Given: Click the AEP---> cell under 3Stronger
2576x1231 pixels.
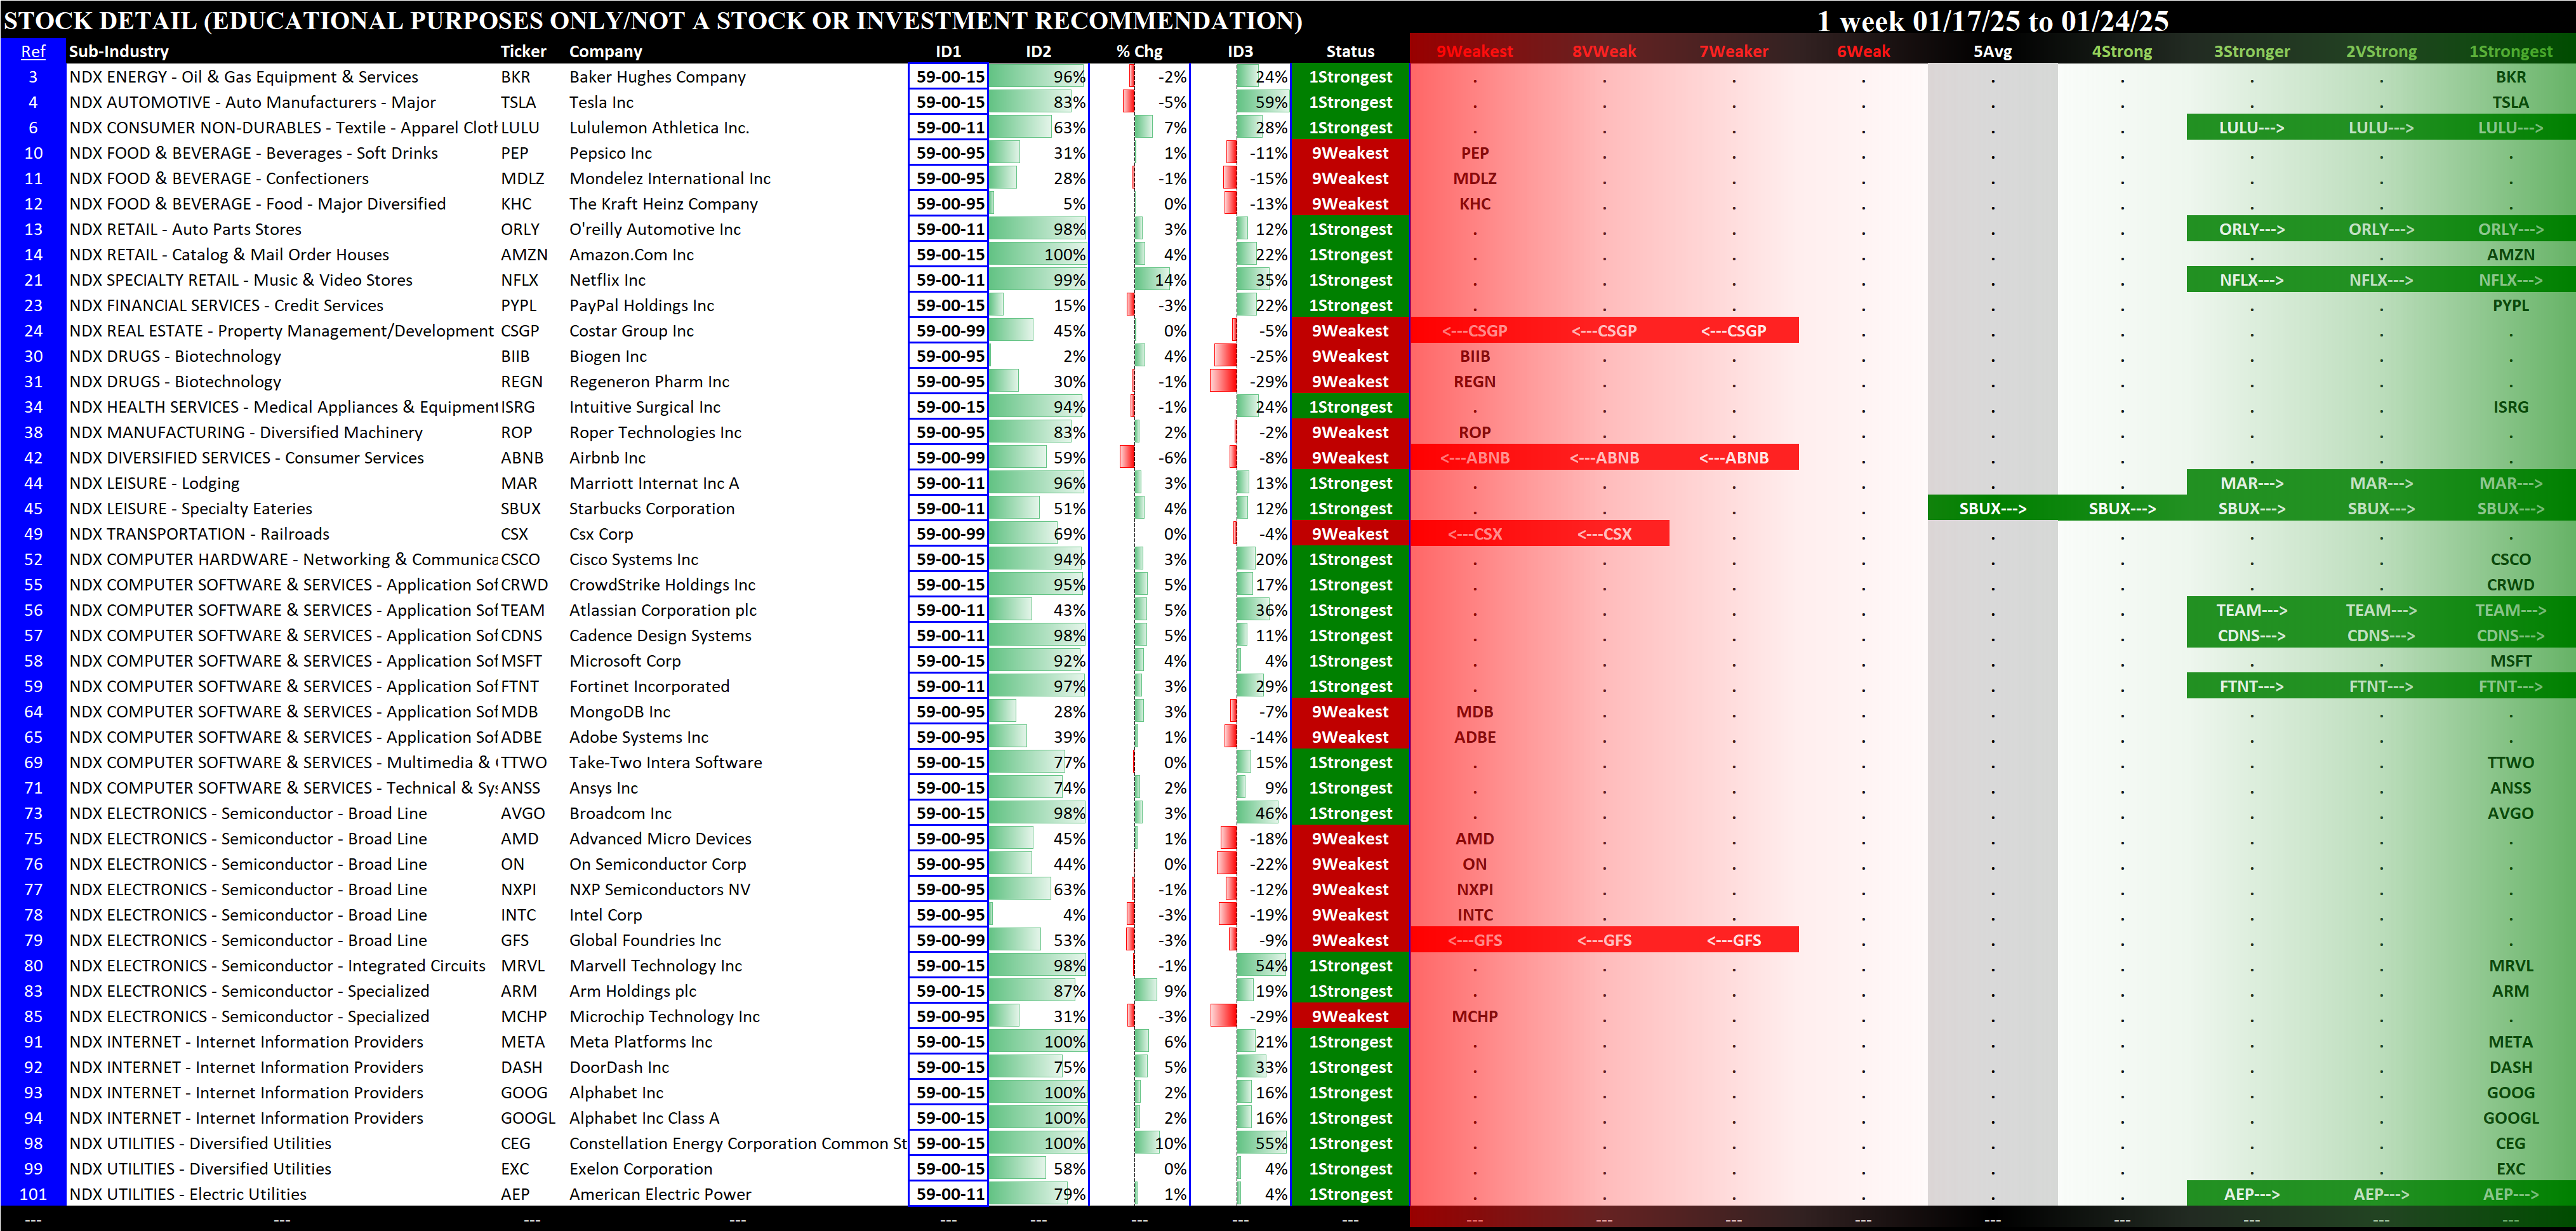Looking at the screenshot, I should [x=2251, y=1194].
